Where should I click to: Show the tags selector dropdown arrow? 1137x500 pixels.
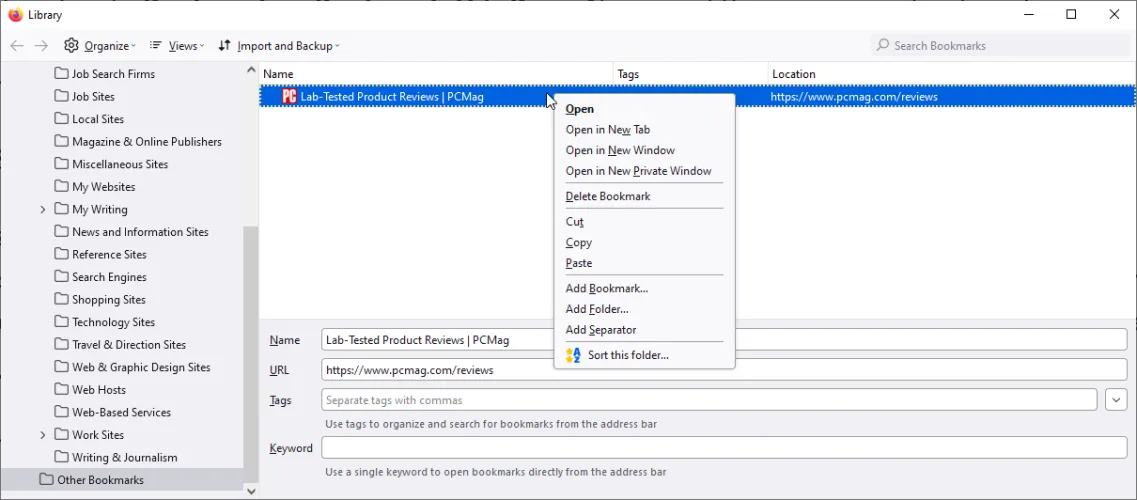click(1116, 400)
